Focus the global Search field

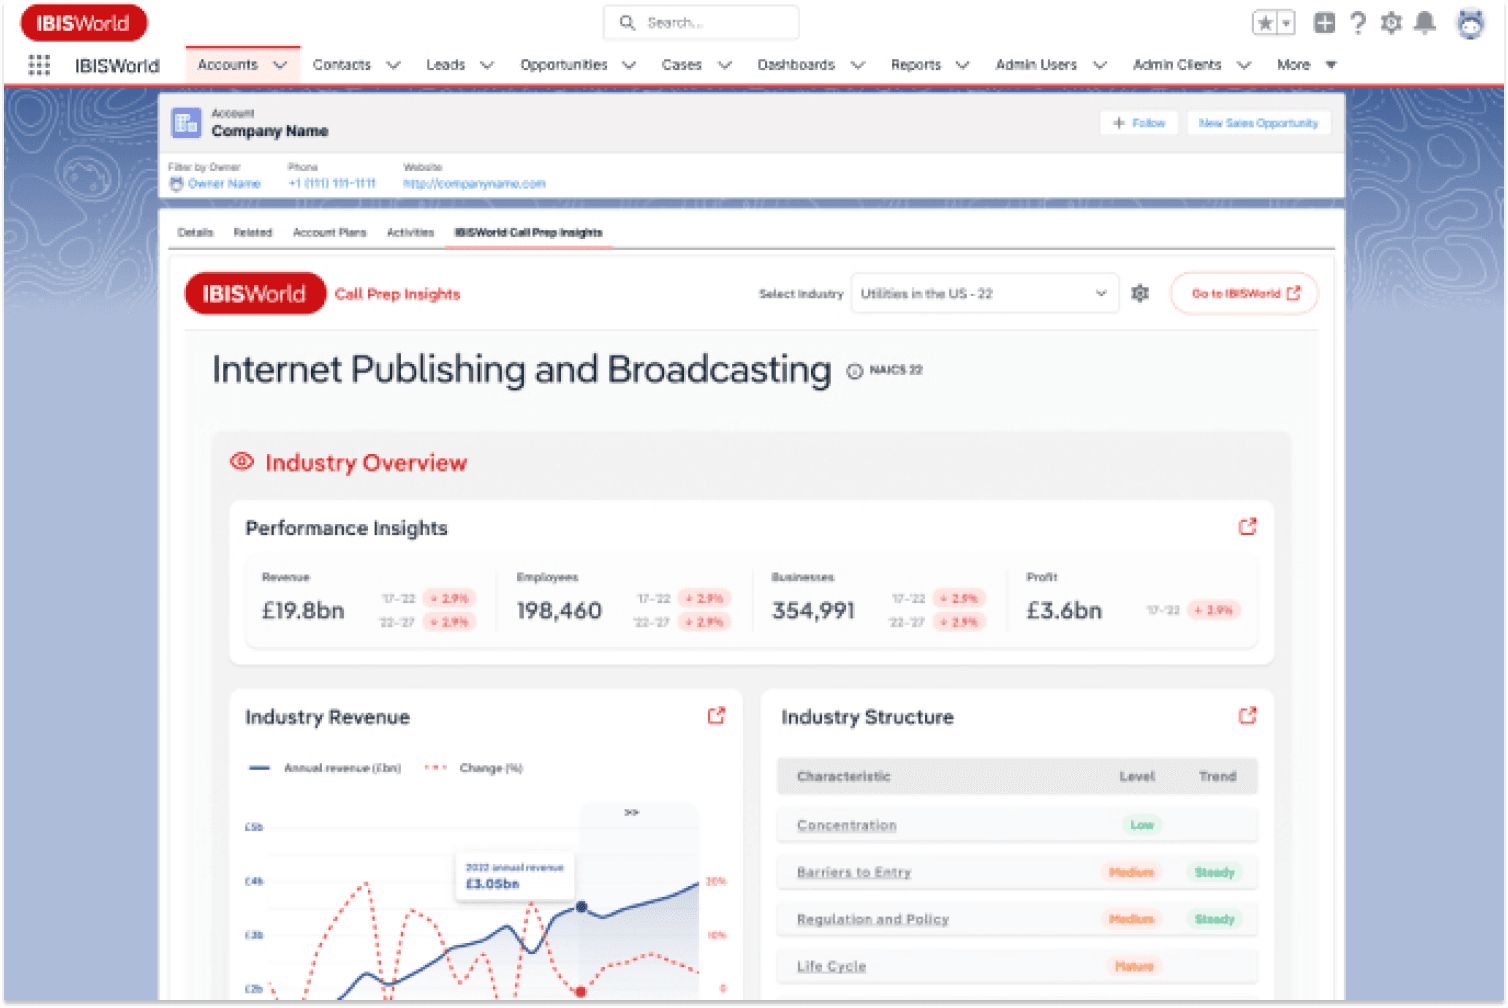[x=701, y=22]
